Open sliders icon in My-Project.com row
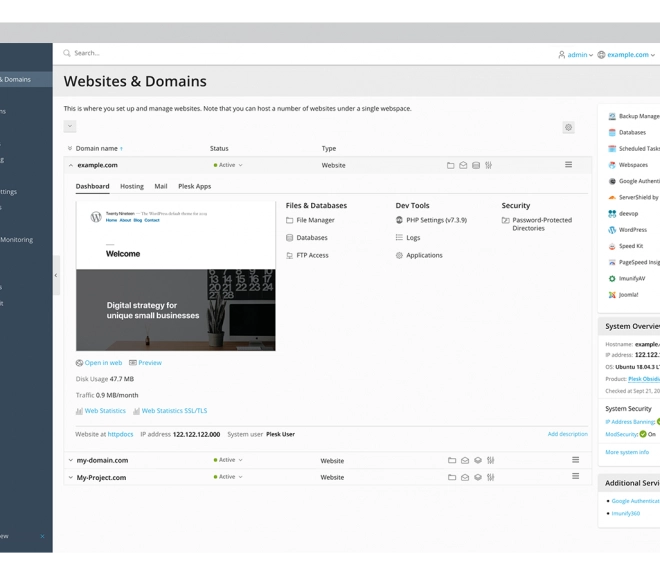 (x=490, y=477)
